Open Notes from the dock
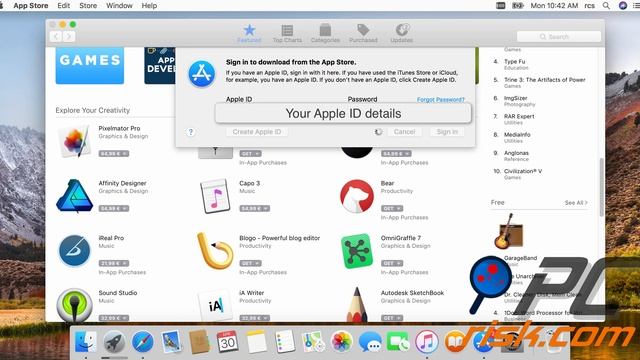 pyautogui.click(x=256, y=342)
